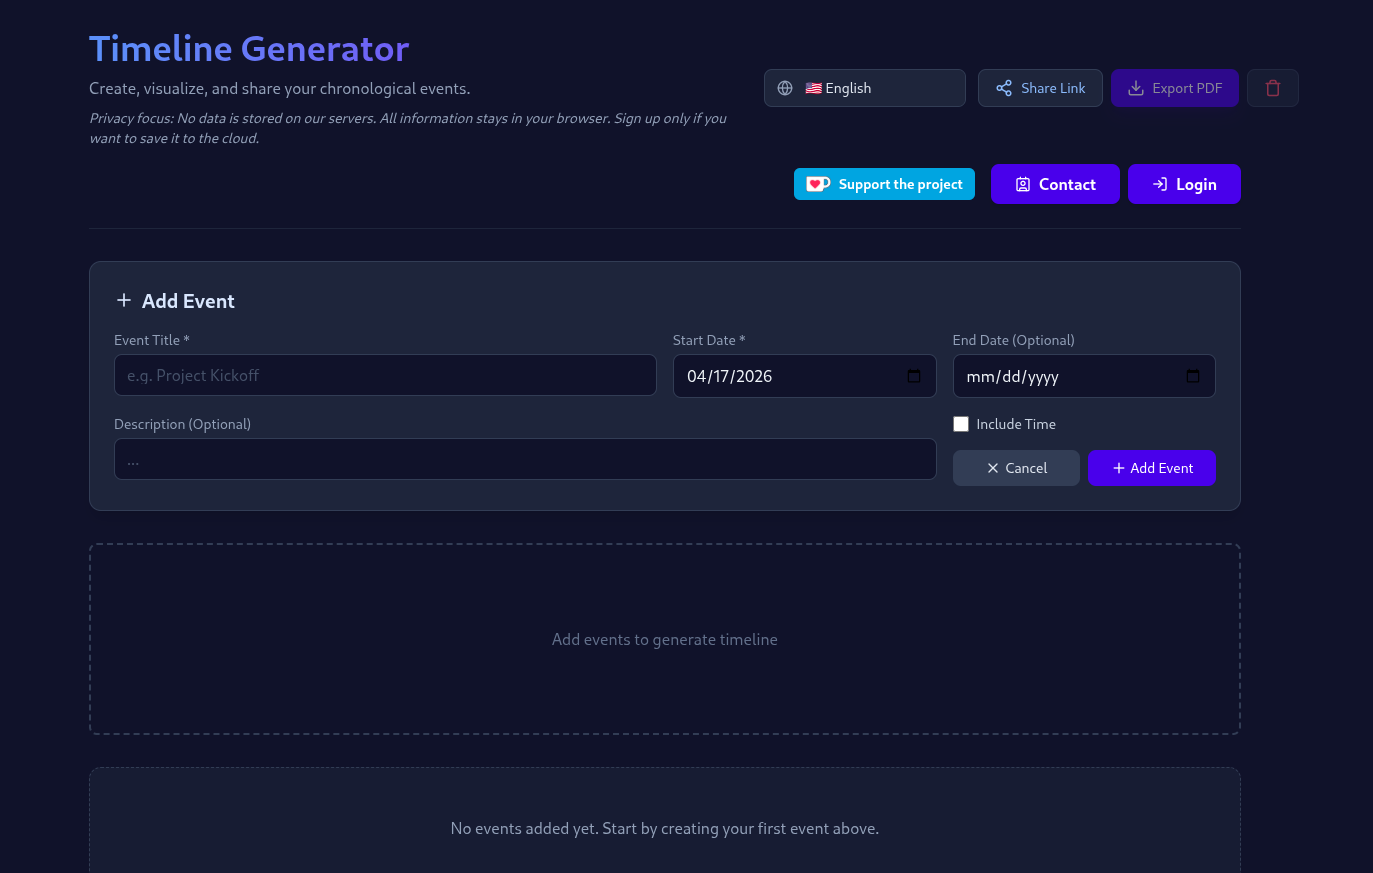
Task: Click the Share Link icon
Action: coord(1004,88)
